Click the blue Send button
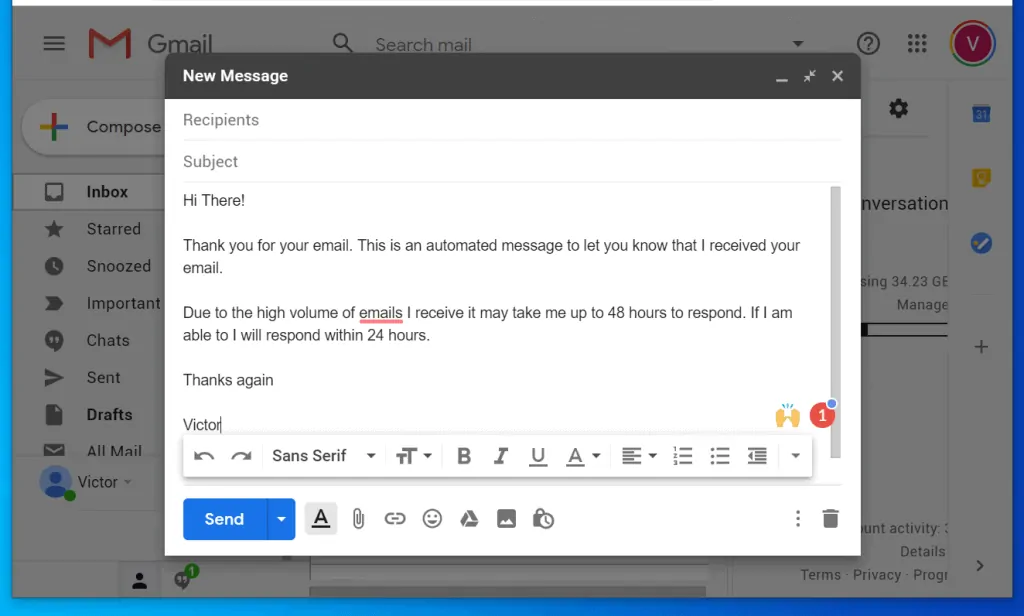Screen dimensions: 1024x616 pos(224,519)
